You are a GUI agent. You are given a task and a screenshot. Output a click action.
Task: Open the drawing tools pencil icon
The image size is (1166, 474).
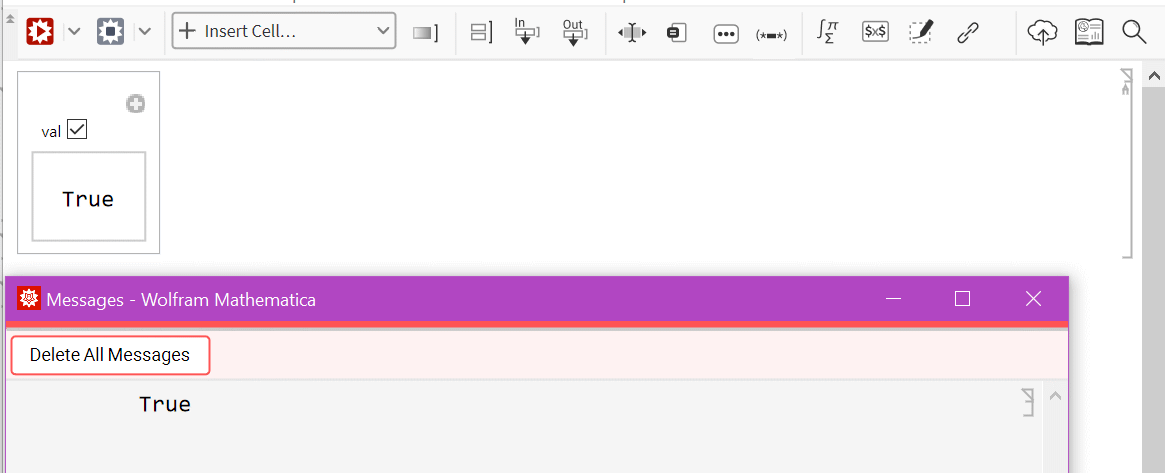(920, 31)
